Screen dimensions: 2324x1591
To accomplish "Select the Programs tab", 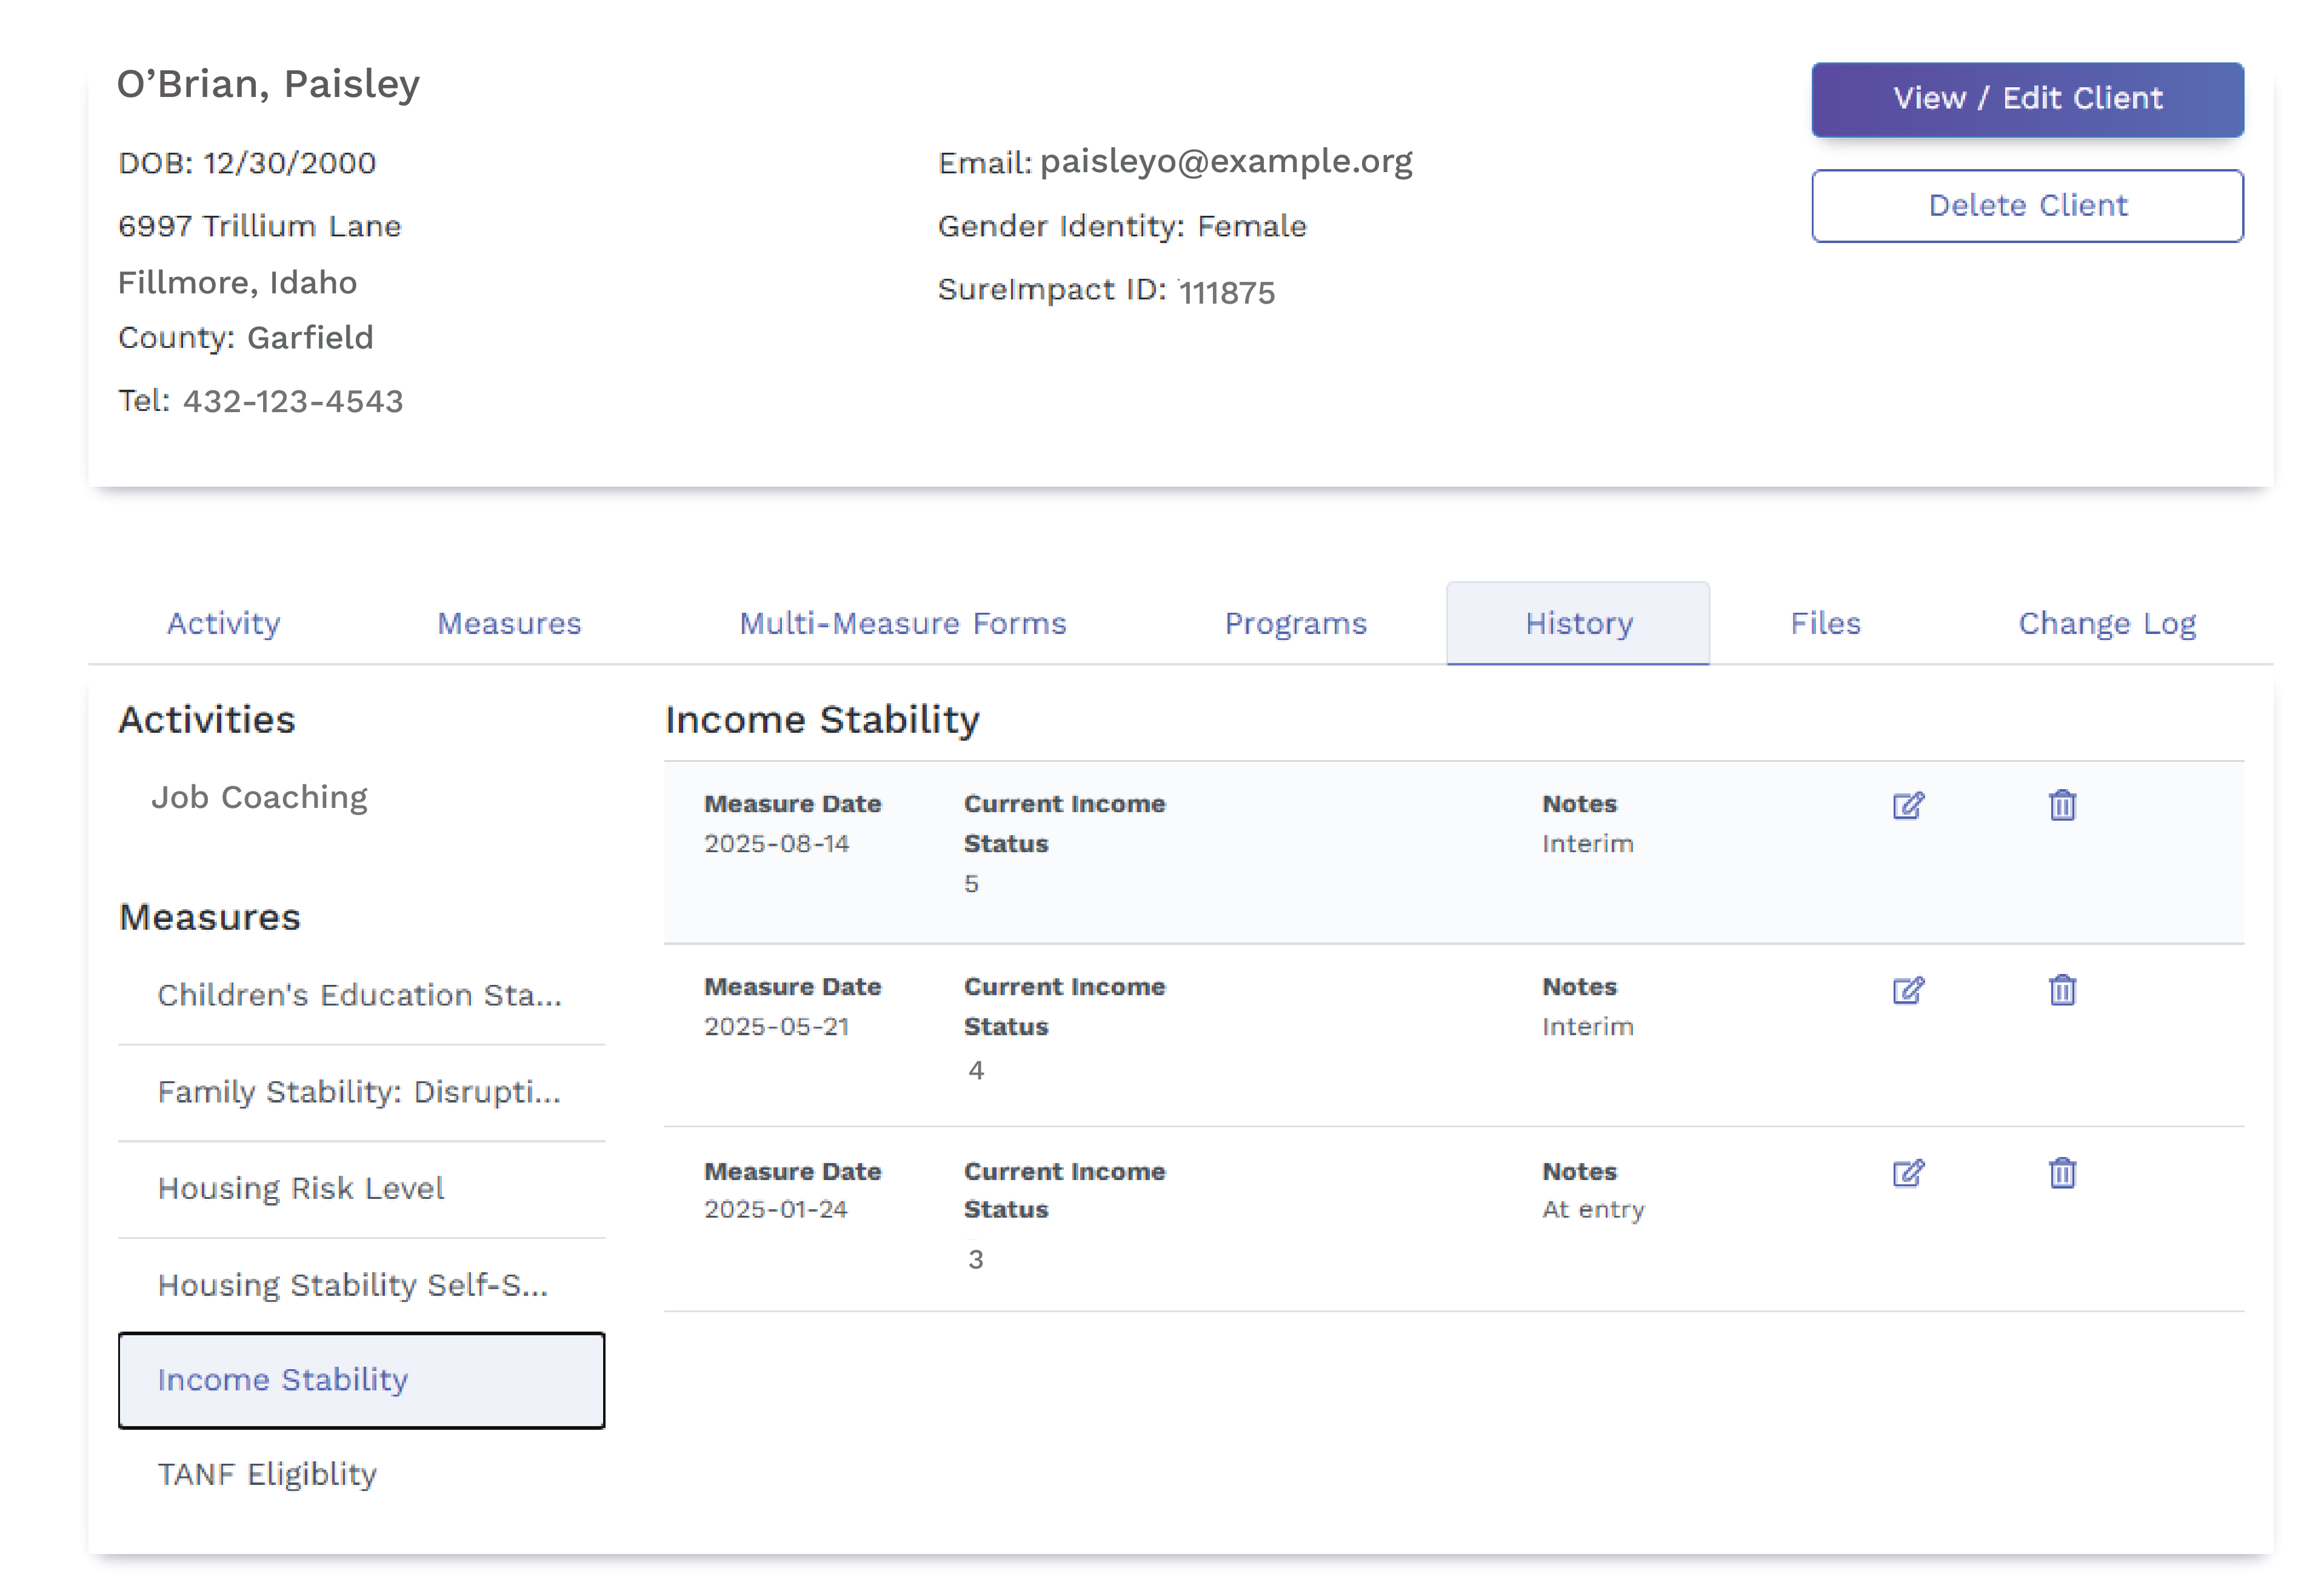I will coord(1295,623).
